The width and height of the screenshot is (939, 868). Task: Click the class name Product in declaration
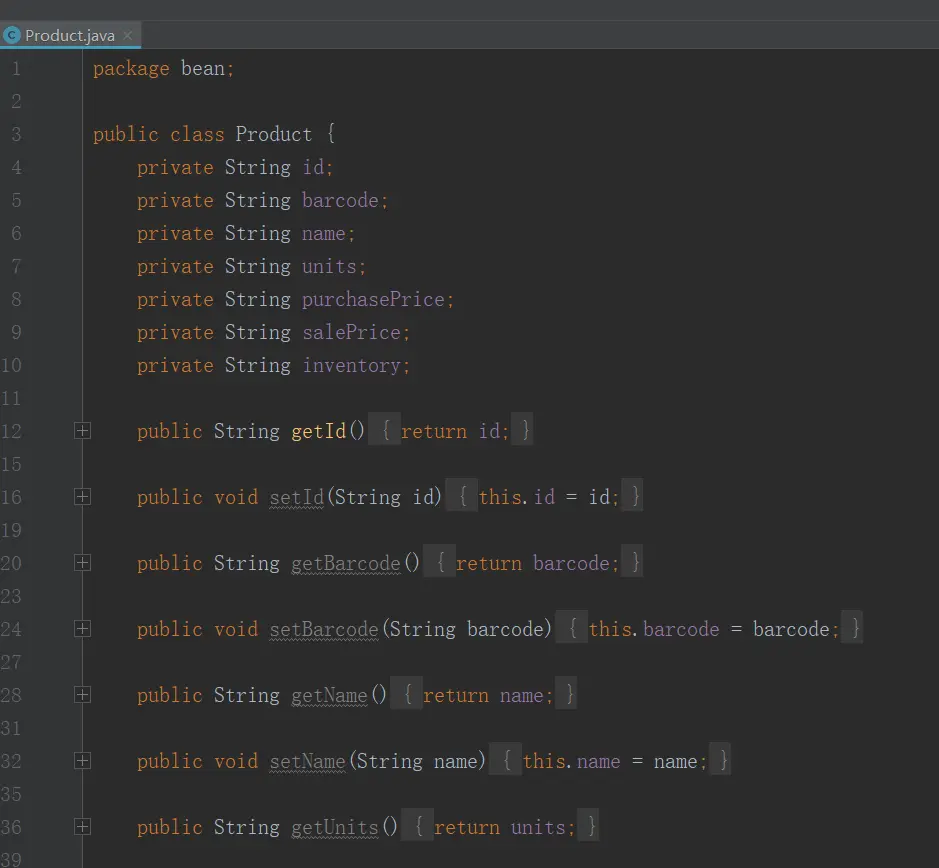click(x=274, y=134)
